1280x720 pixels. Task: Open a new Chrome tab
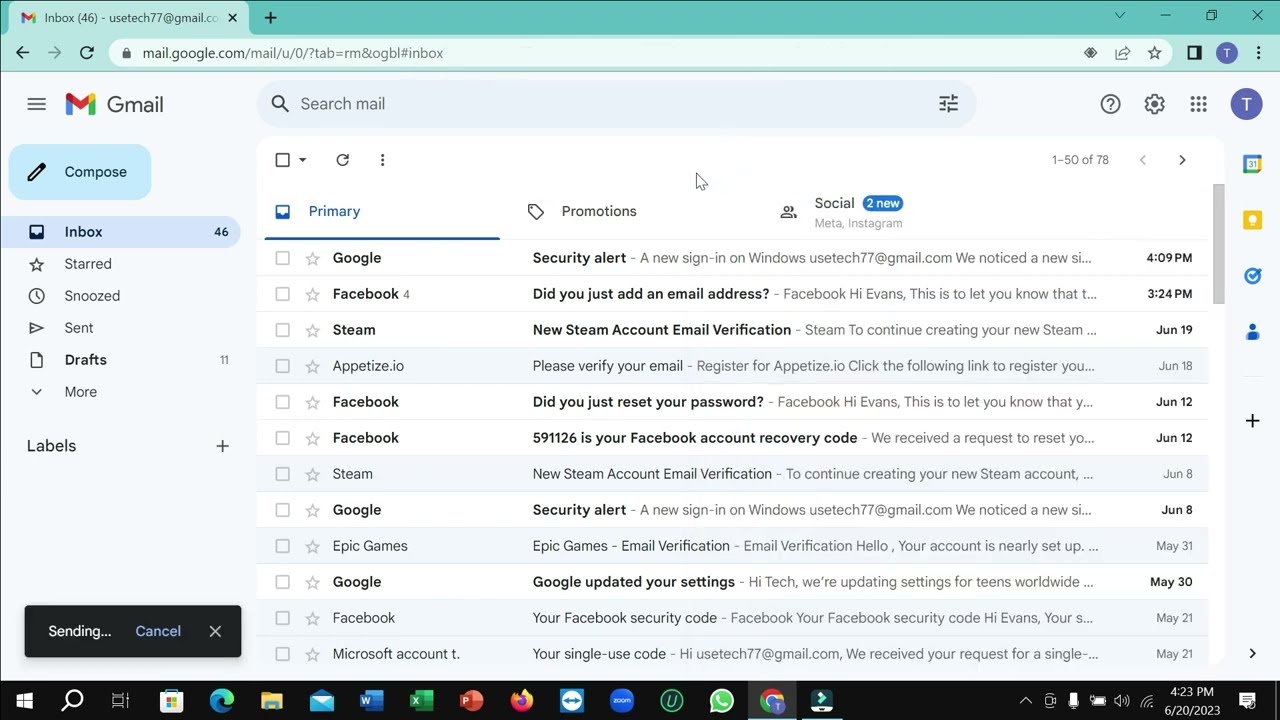pos(270,17)
